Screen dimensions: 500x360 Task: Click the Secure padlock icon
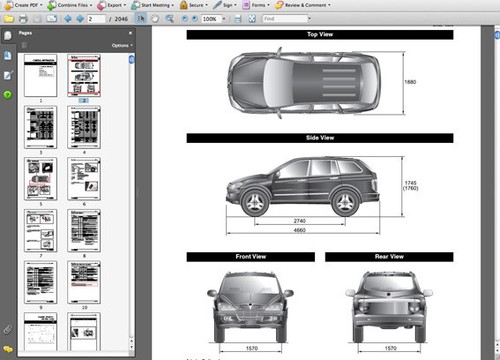click(183, 5)
